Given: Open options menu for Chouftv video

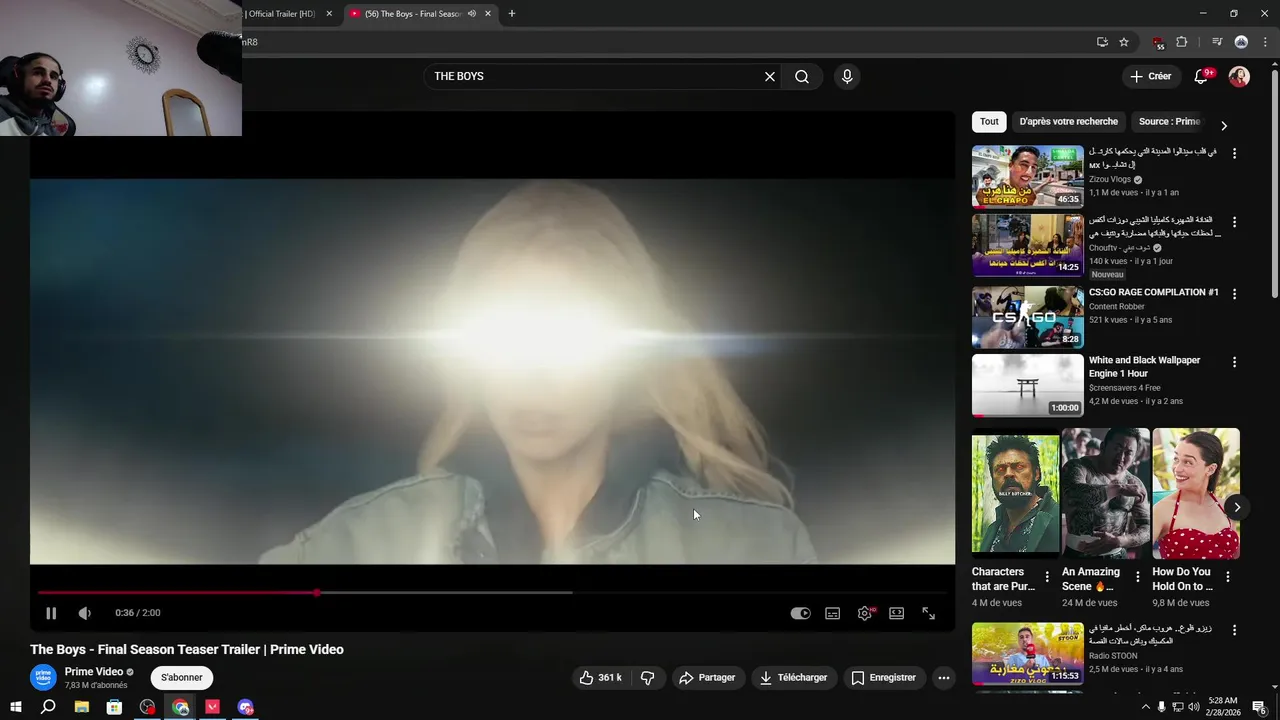Looking at the screenshot, I should click(x=1234, y=221).
